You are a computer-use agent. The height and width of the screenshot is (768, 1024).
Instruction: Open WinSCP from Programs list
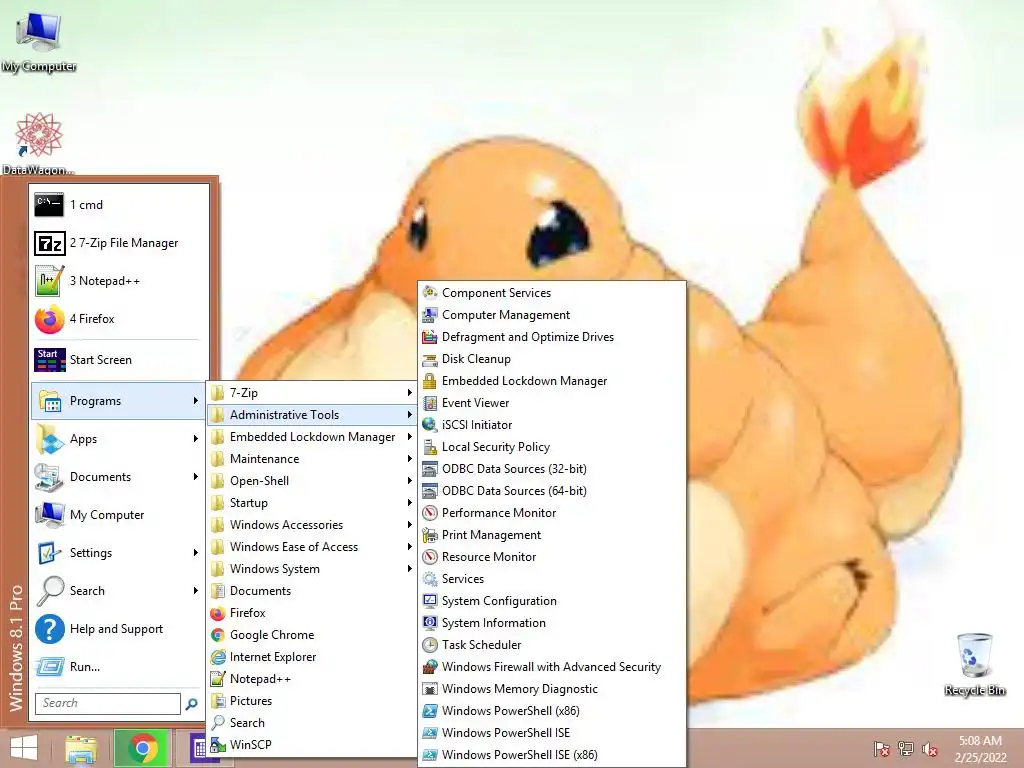(312, 744)
